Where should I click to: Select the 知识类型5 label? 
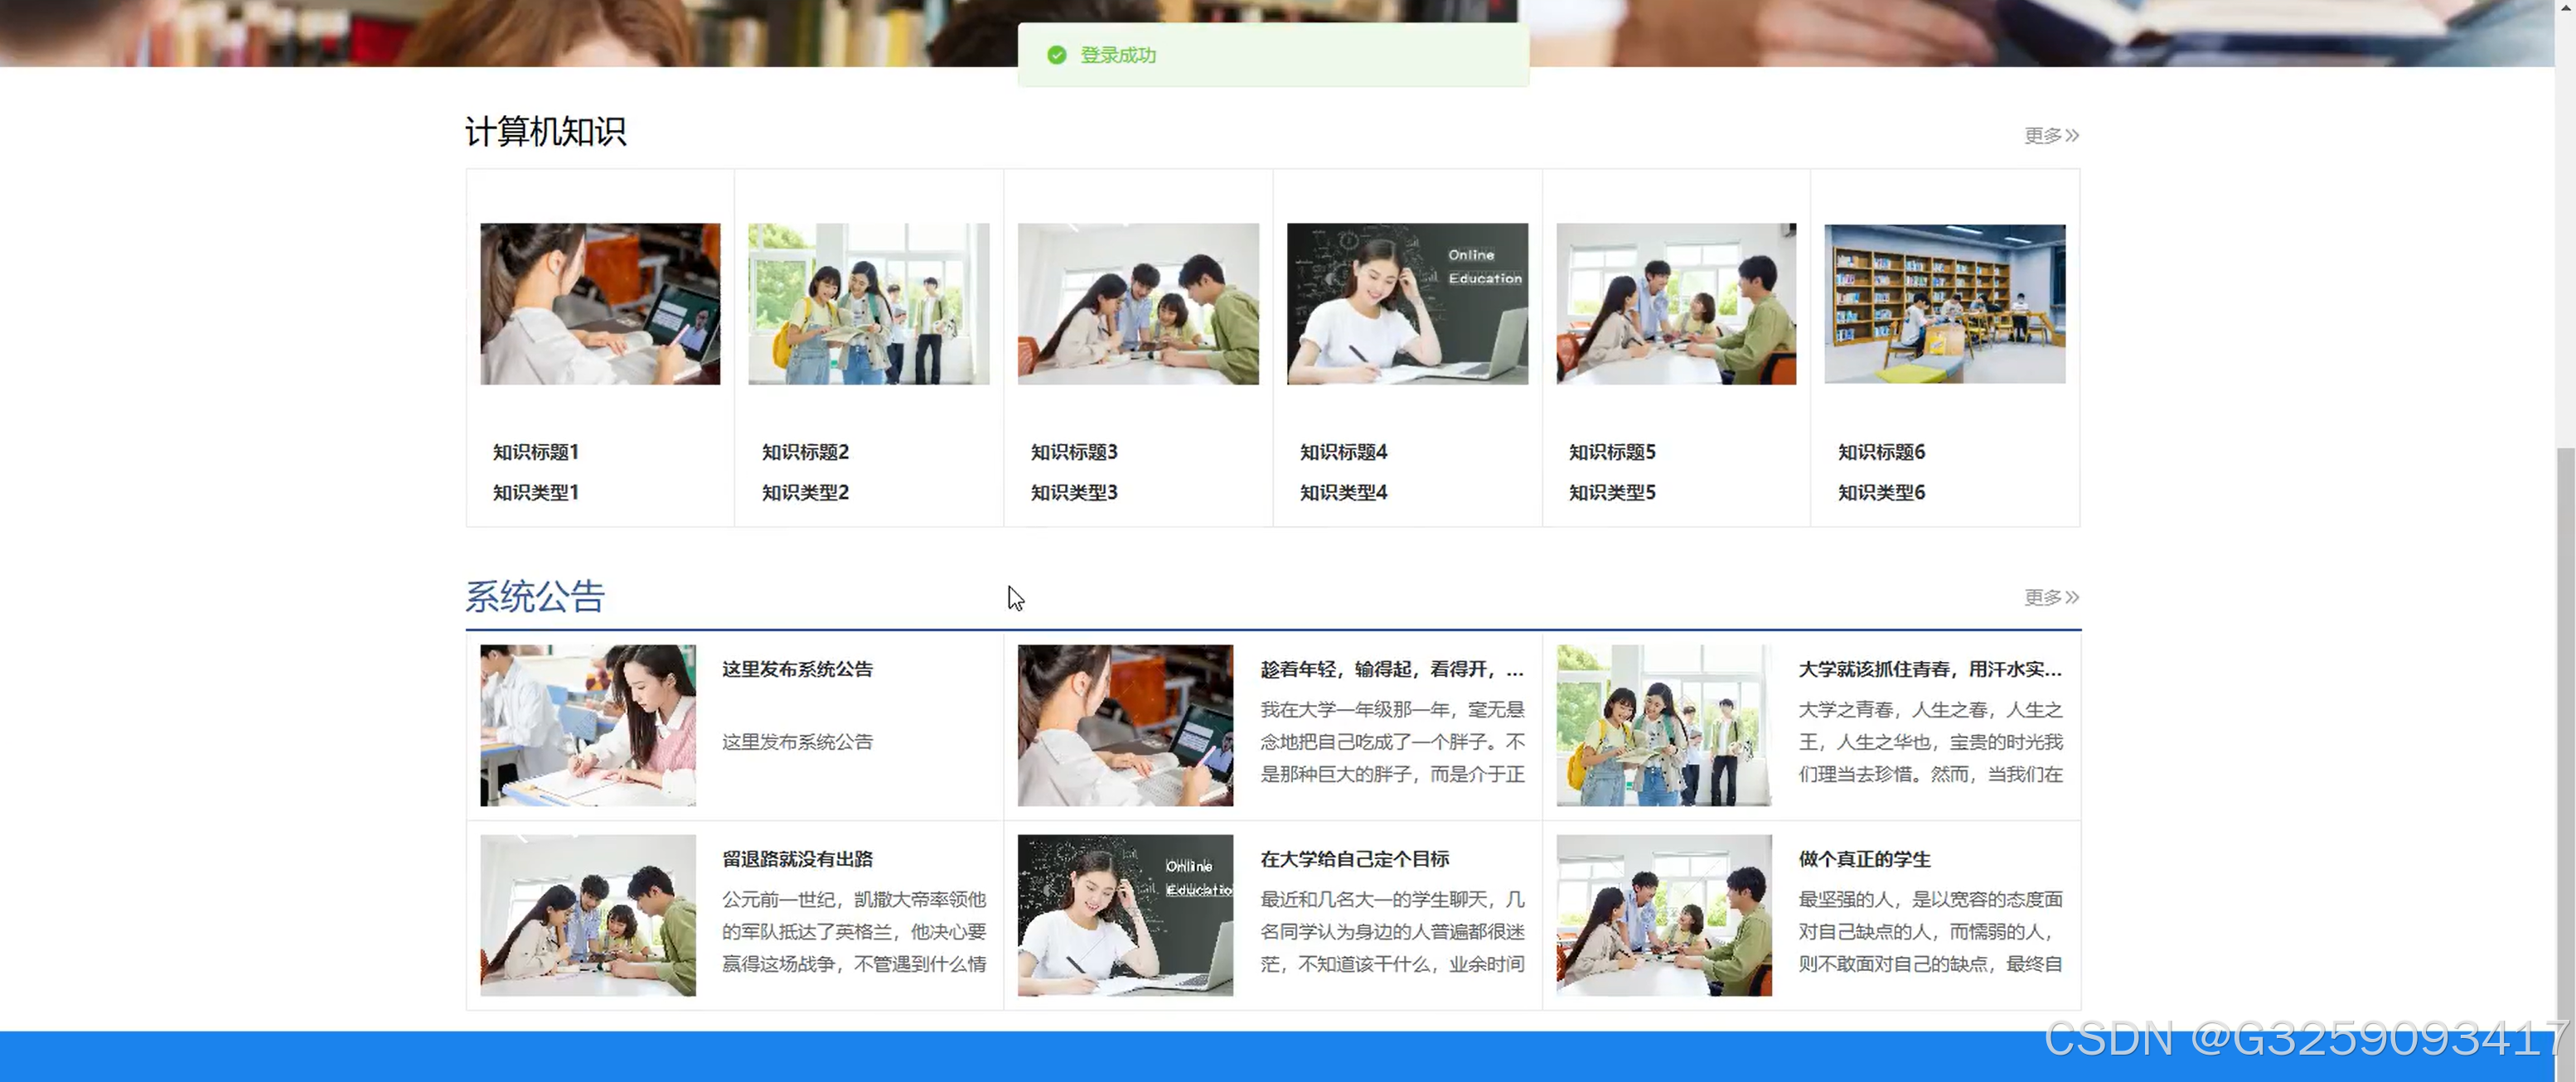tap(1612, 492)
